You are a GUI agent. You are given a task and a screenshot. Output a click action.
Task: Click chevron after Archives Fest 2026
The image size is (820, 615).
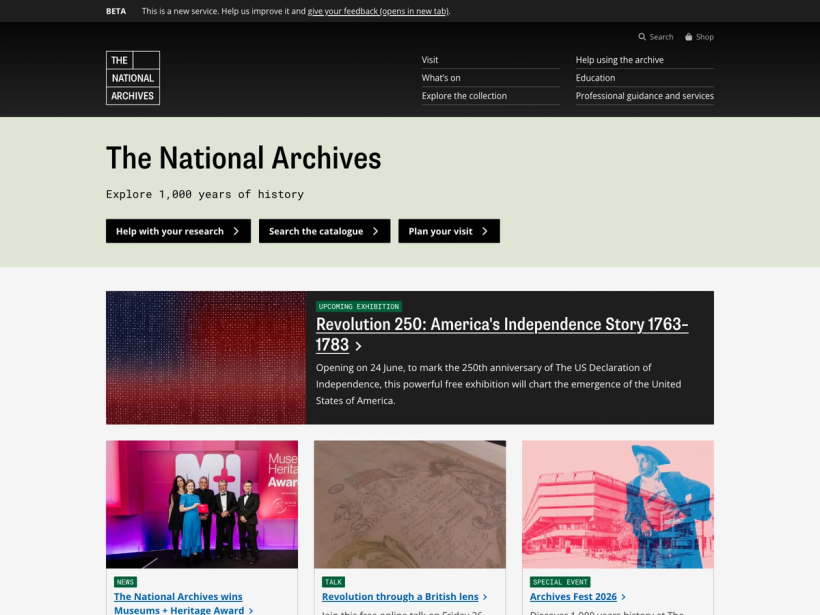pos(623,597)
